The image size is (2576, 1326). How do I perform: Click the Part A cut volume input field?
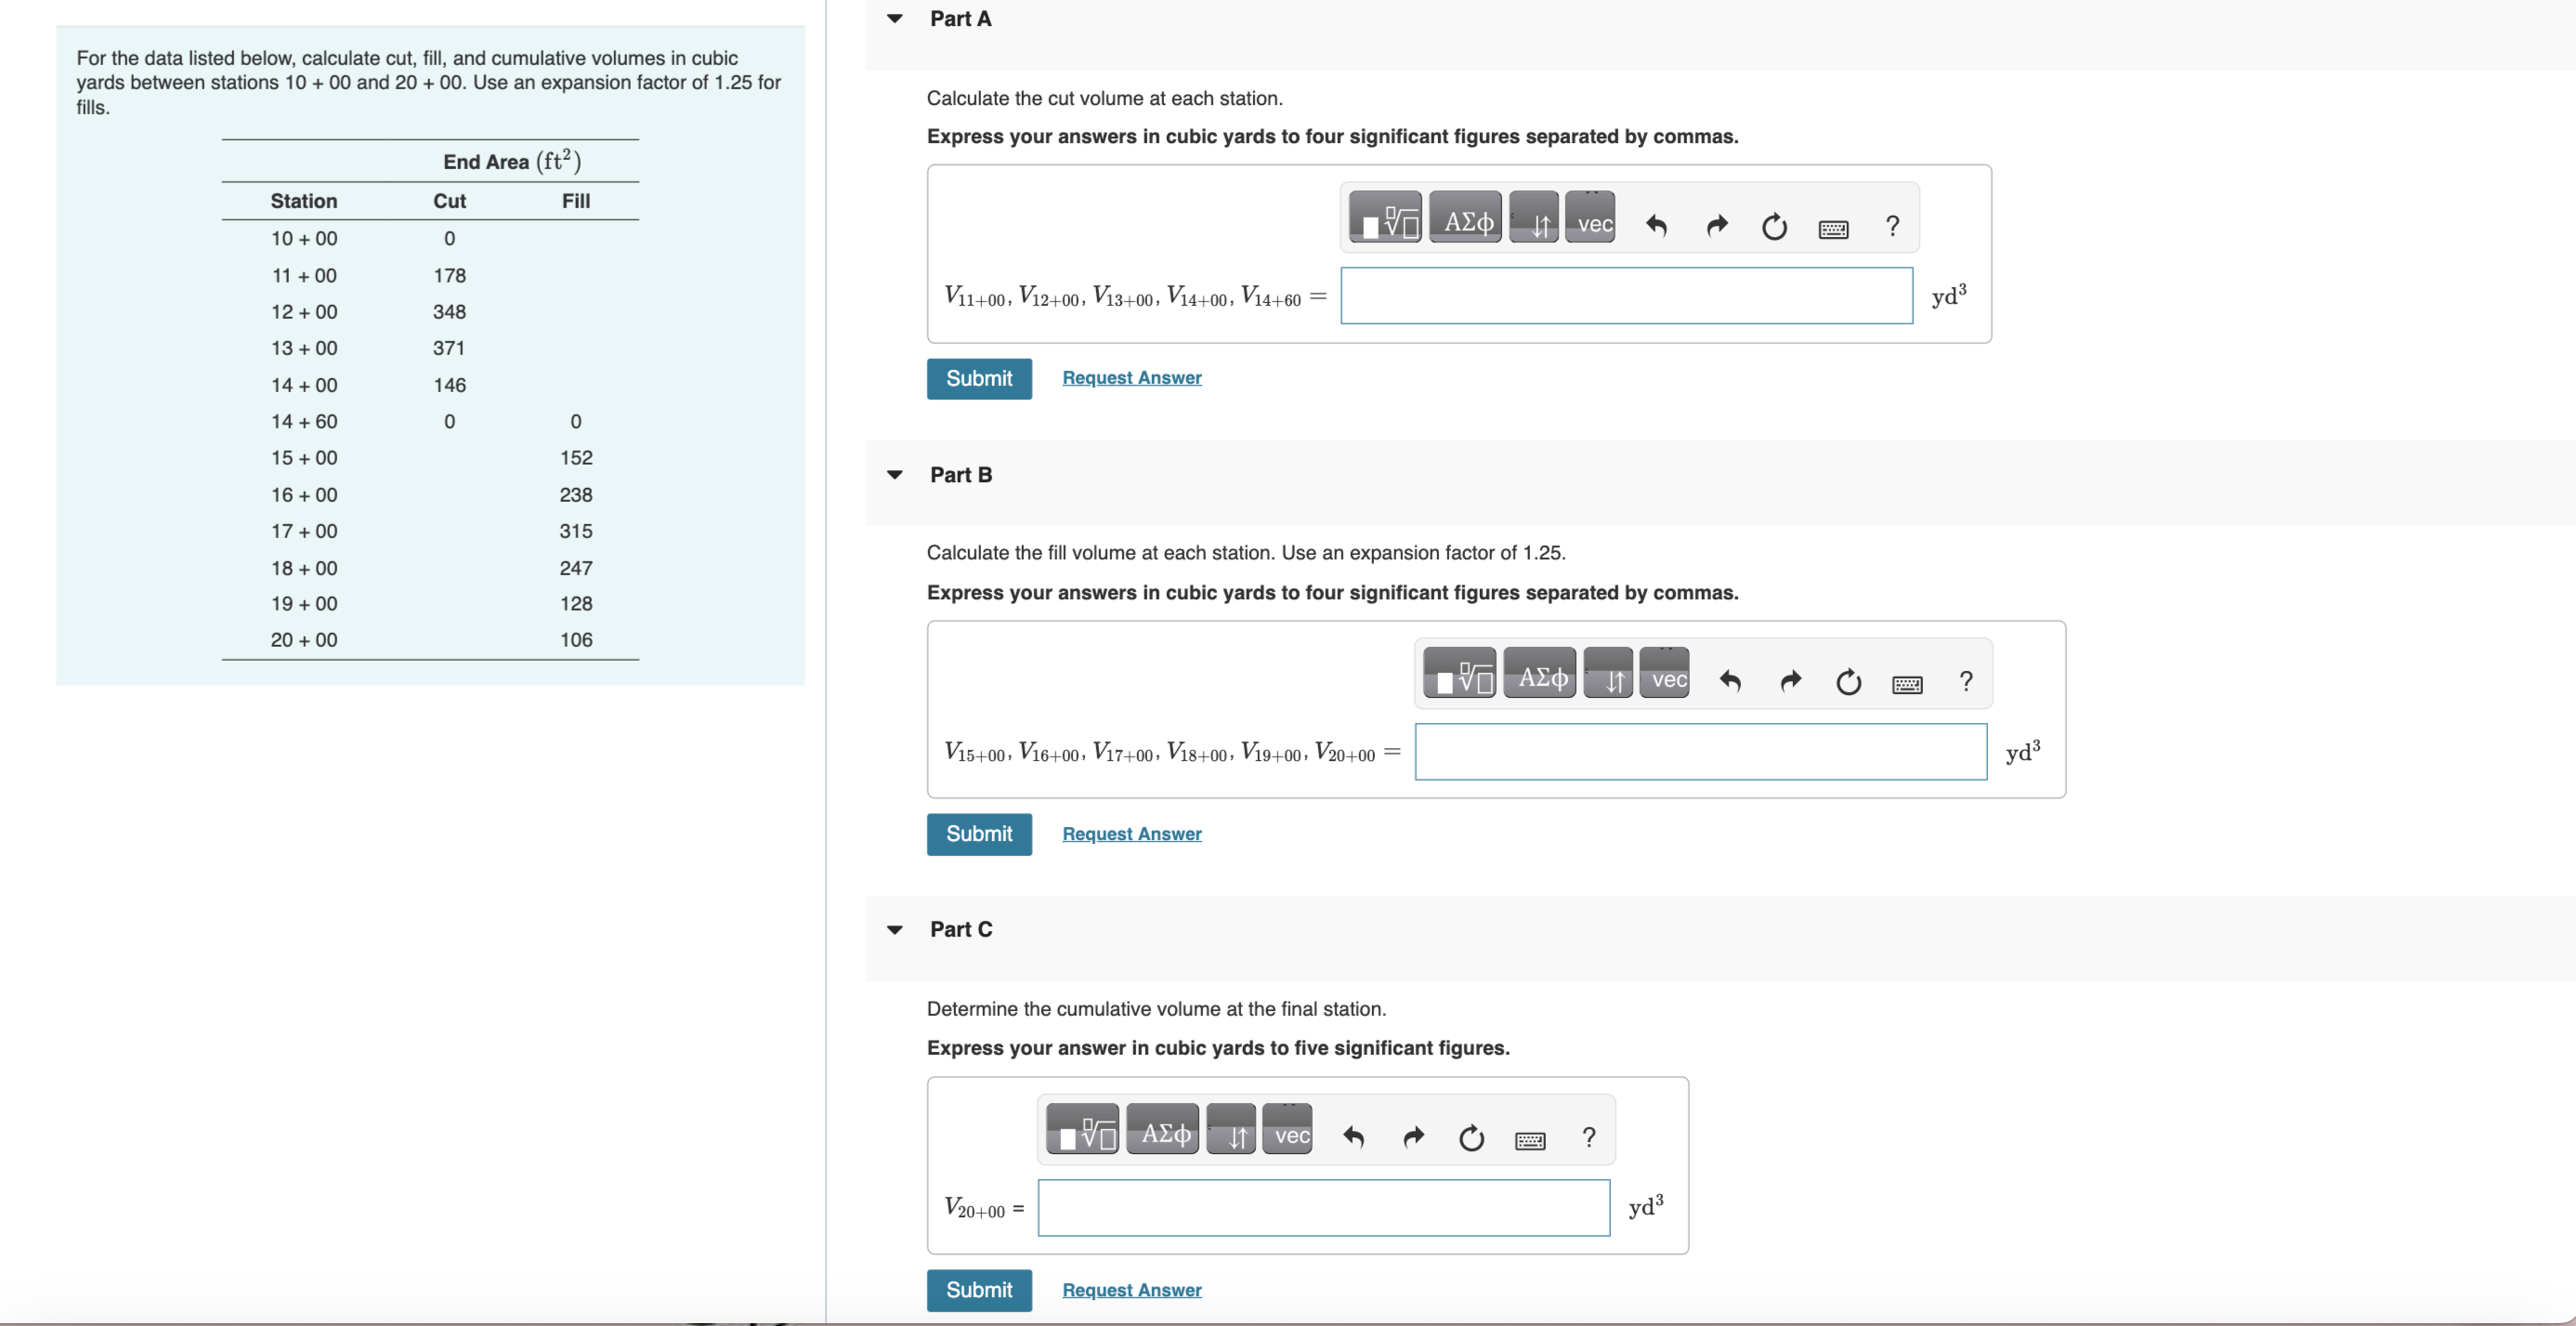(x=1625, y=296)
